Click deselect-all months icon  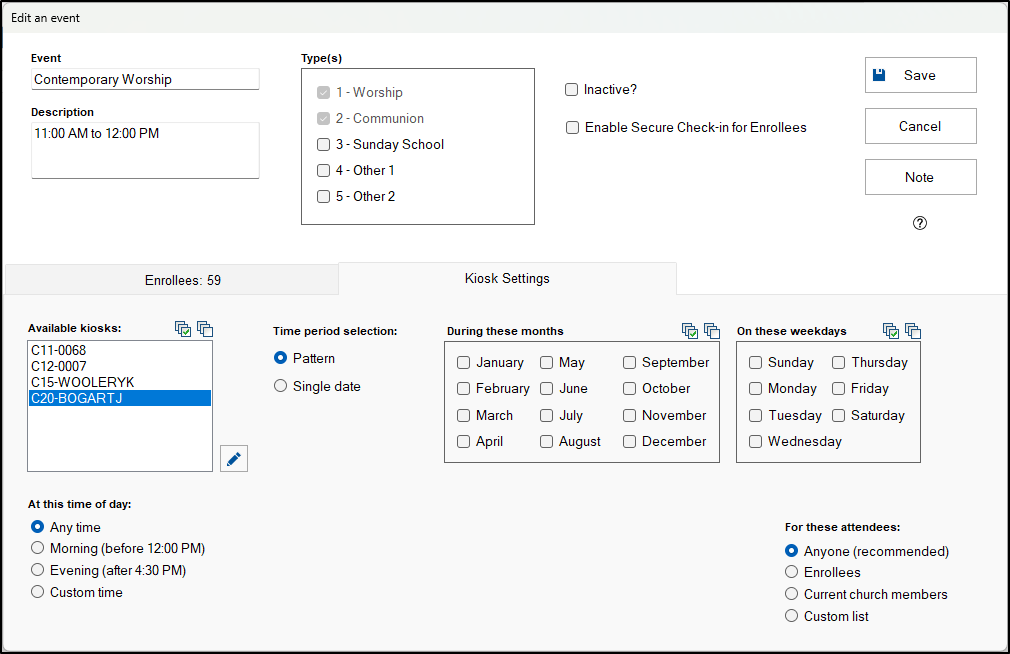711,331
